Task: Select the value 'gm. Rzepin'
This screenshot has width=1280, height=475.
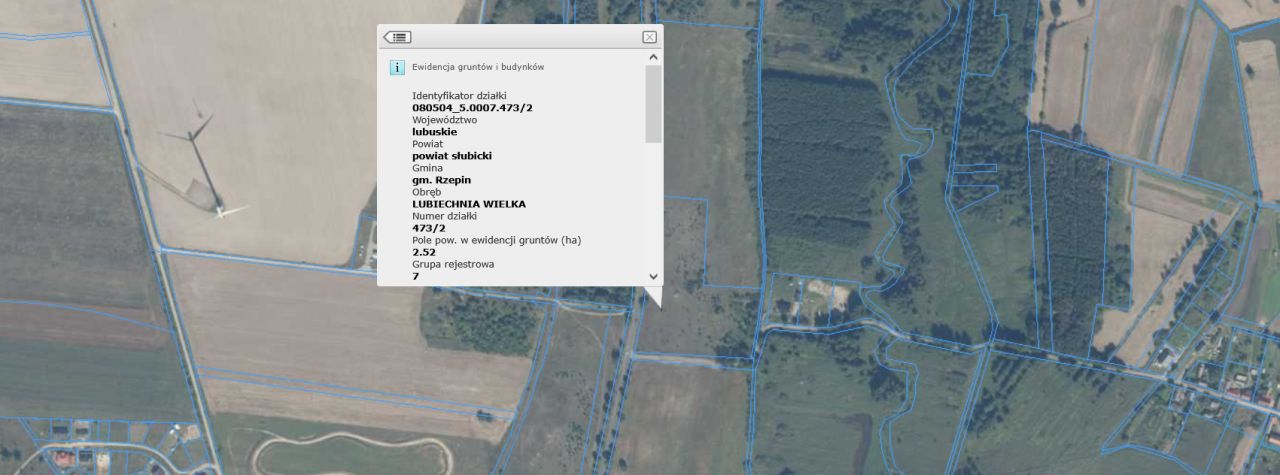Action: [x=442, y=180]
